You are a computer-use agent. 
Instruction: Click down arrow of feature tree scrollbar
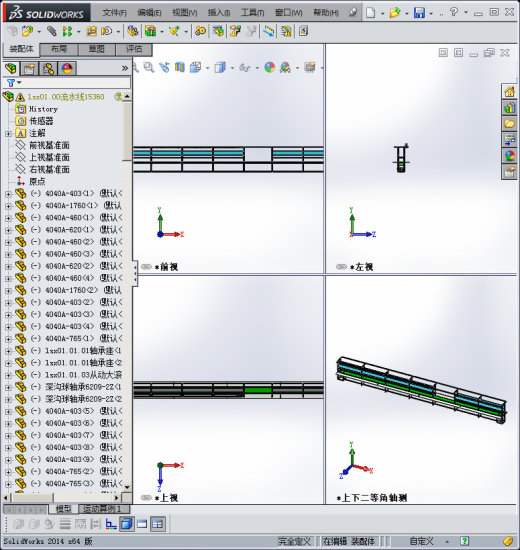127,487
